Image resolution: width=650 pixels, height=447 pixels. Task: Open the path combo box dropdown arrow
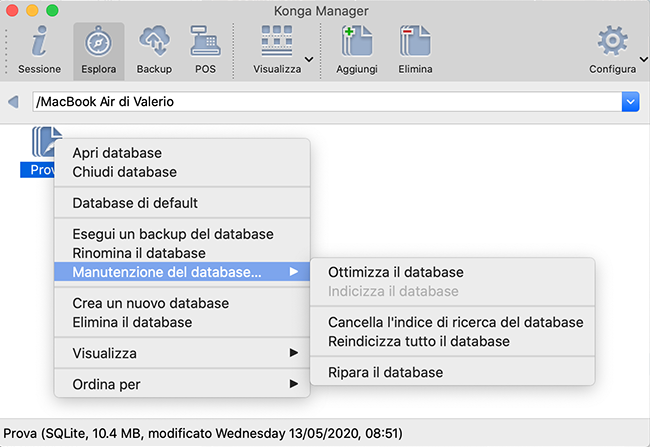pos(630,101)
